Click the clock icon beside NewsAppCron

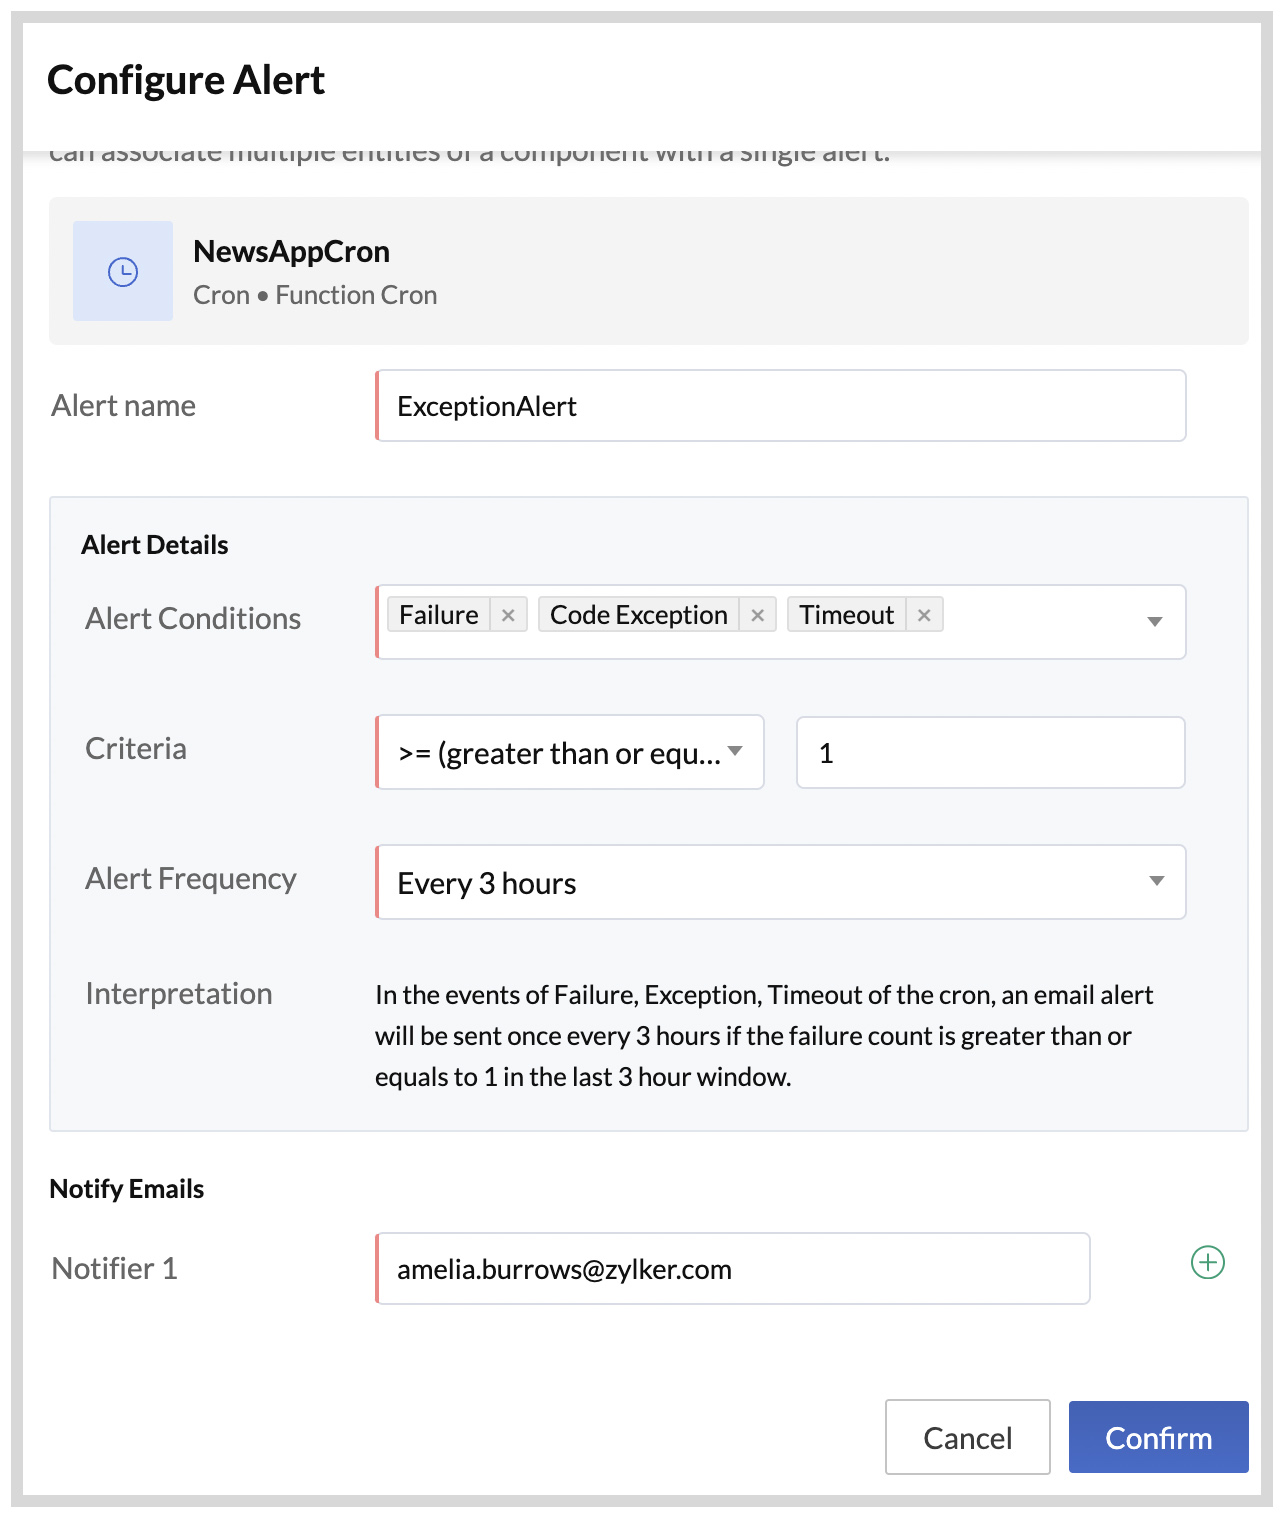(x=122, y=270)
